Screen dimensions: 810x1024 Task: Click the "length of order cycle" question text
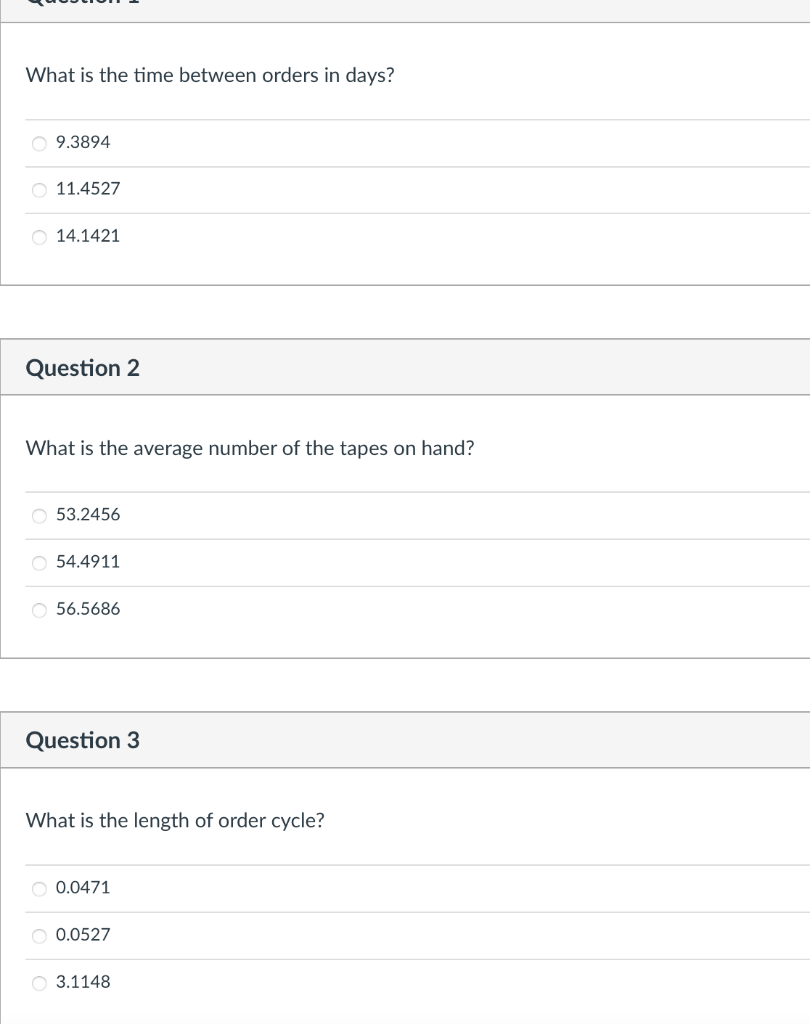(x=175, y=821)
